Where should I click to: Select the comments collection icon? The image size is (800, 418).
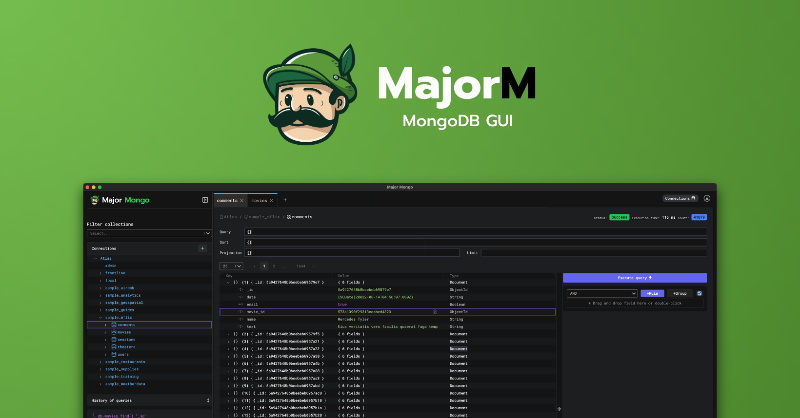(x=114, y=325)
